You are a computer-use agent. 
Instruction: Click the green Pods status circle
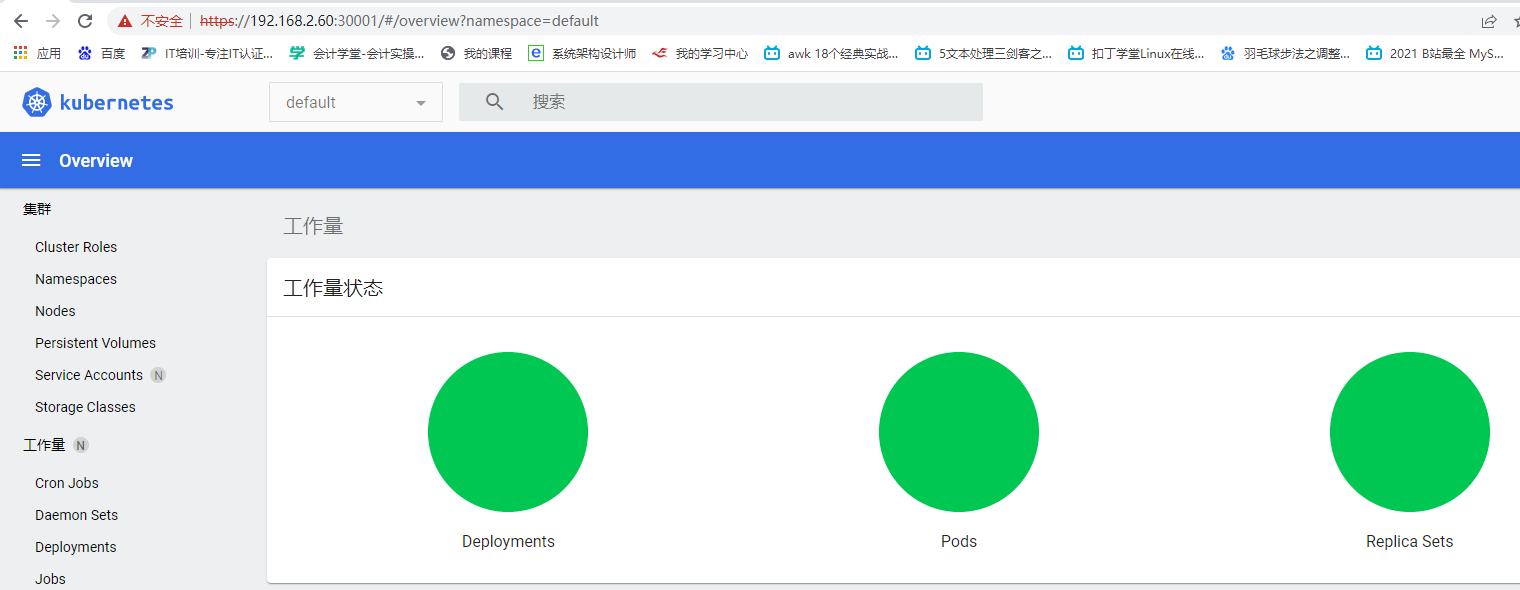point(959,432)
